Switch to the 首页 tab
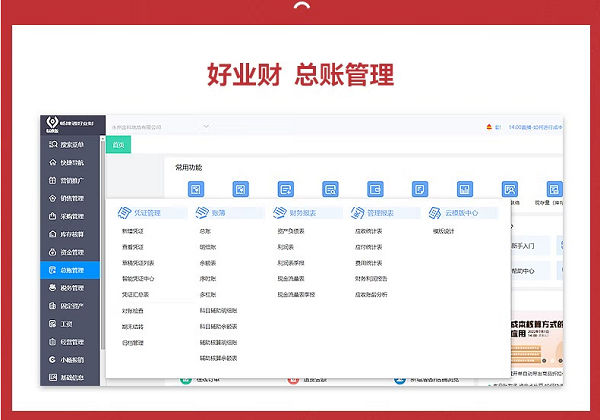Screen dimensions: 600x420 tap(118, 145)
